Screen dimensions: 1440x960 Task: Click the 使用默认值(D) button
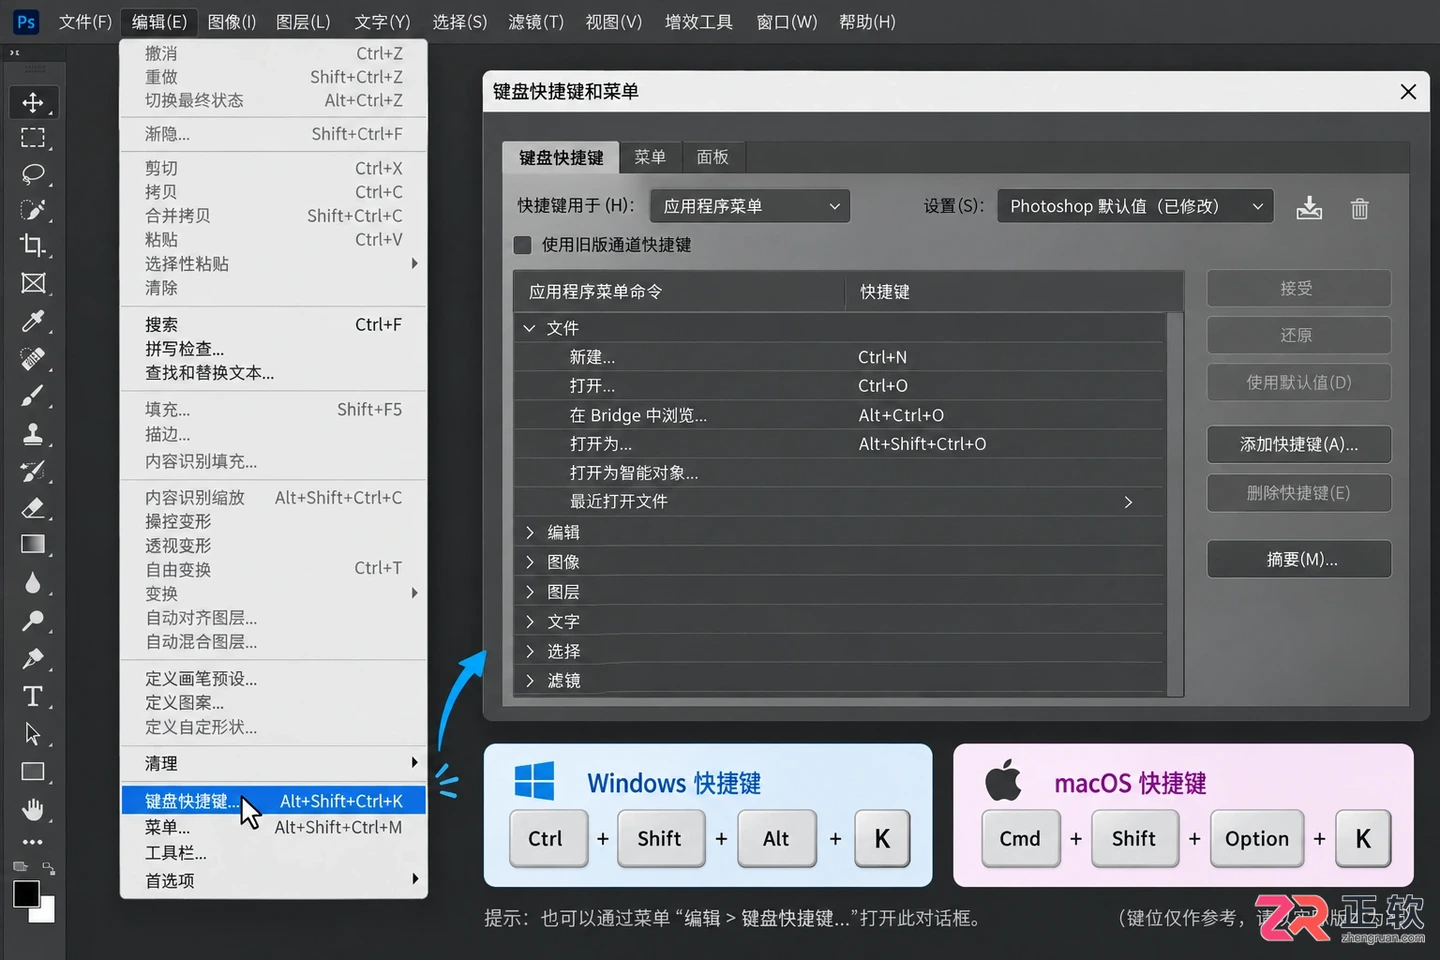coord(1299,382)
